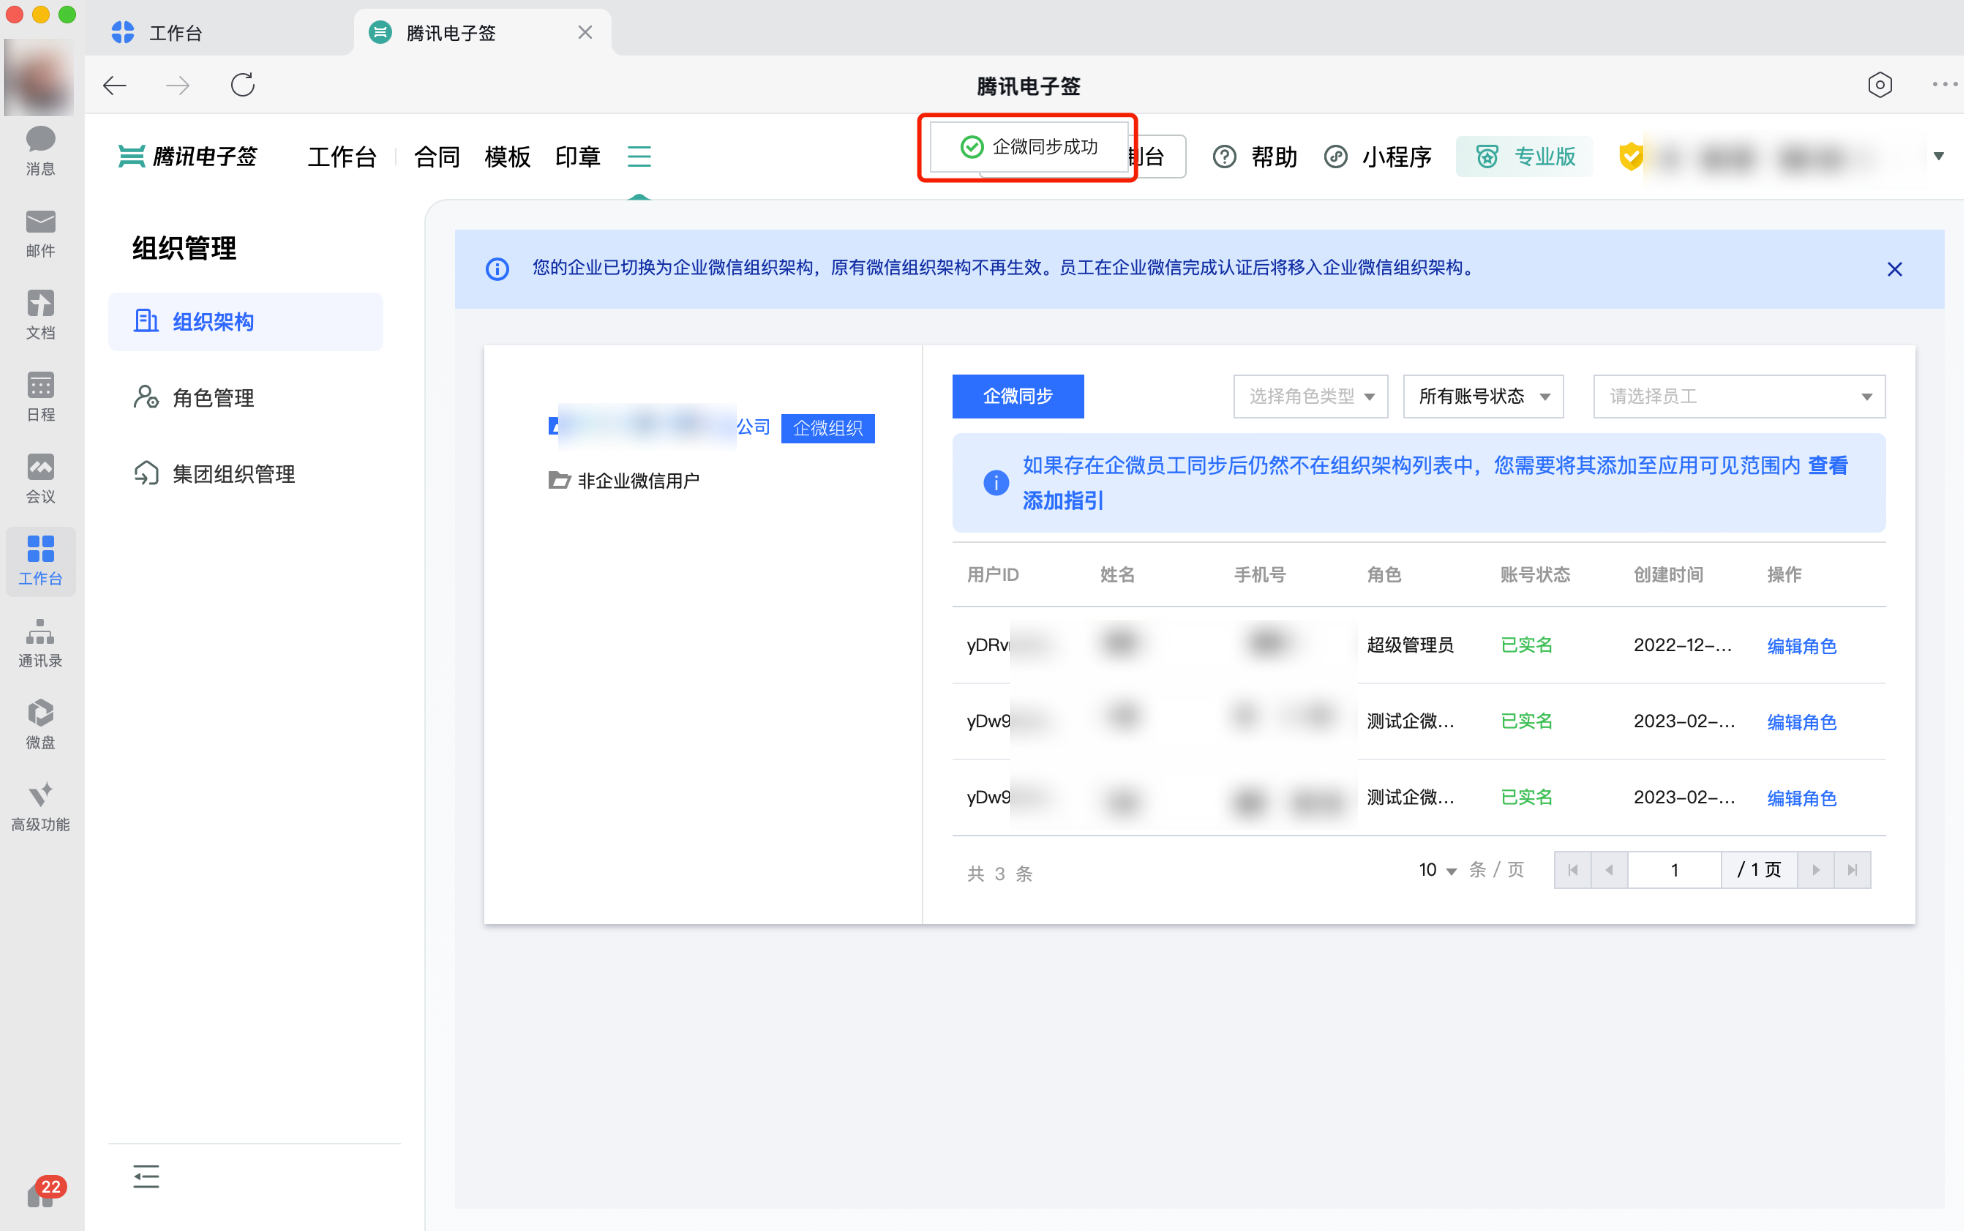Click the 帮助 help label
This screenshot has width=1964, height=1231.
coord(1274,157)
